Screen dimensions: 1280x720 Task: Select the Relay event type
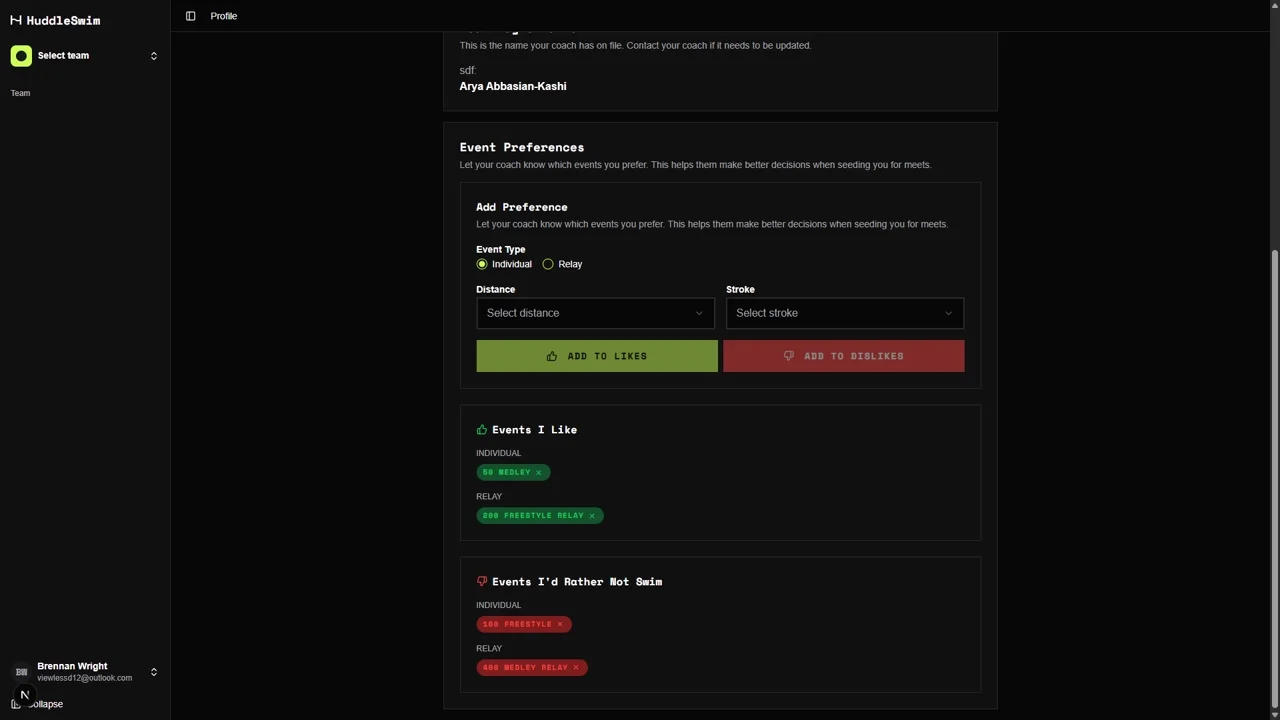click(x=548, y=264)
